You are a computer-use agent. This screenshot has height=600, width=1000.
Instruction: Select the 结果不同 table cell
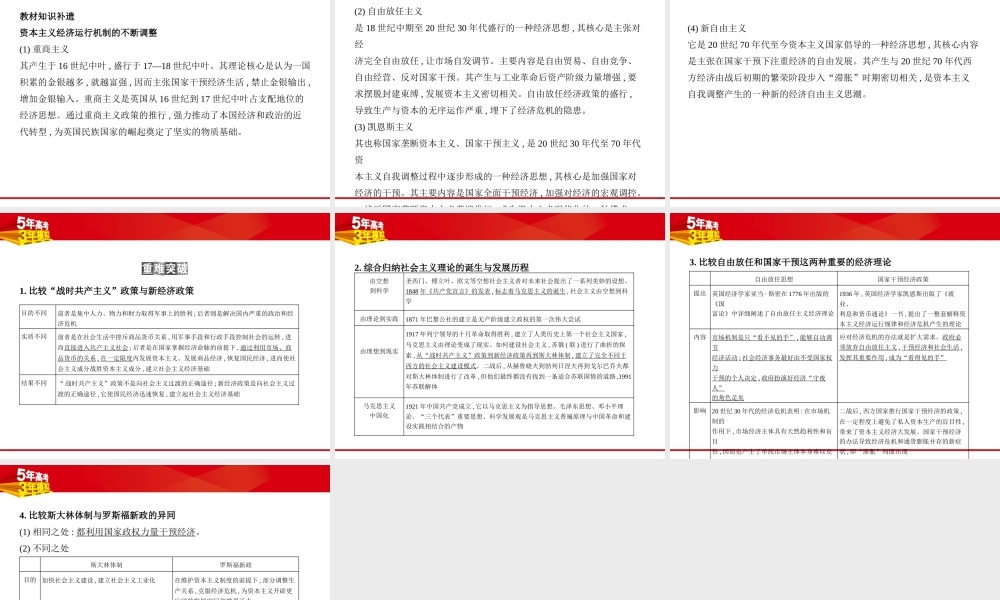tap(32, 381)
